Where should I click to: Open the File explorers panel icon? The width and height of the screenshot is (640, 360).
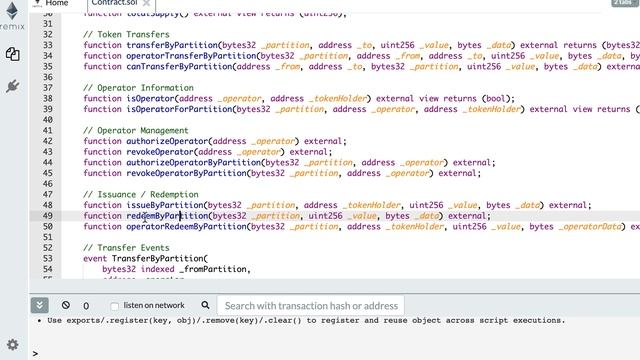(13, 54)
